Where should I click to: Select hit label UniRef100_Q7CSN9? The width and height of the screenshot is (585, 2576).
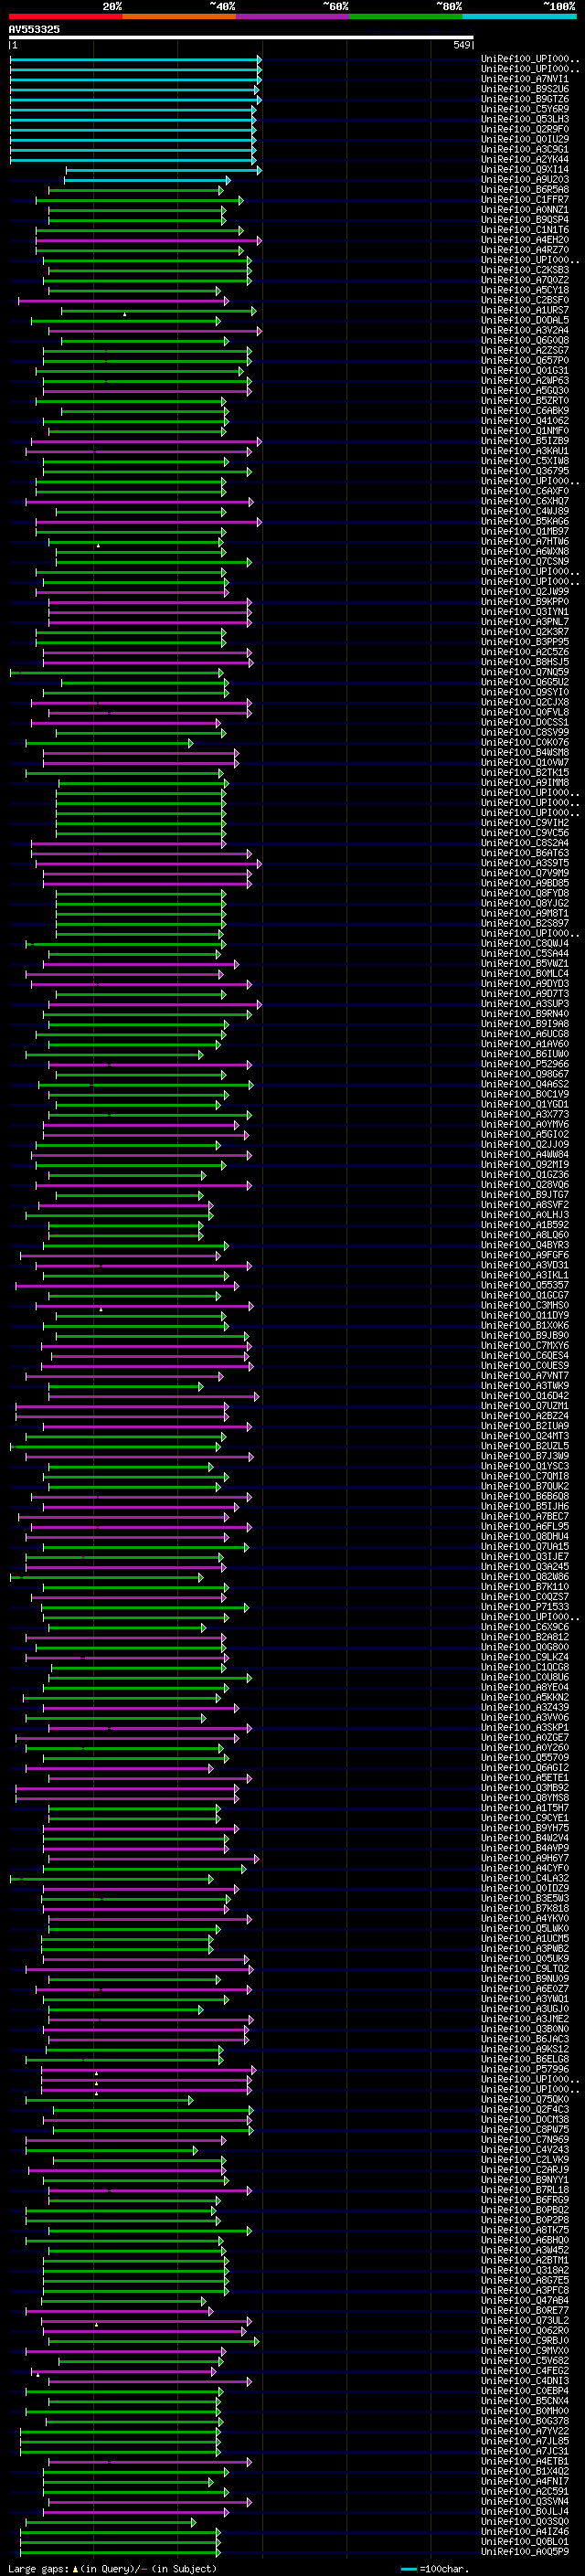click(x=525, y=562)
